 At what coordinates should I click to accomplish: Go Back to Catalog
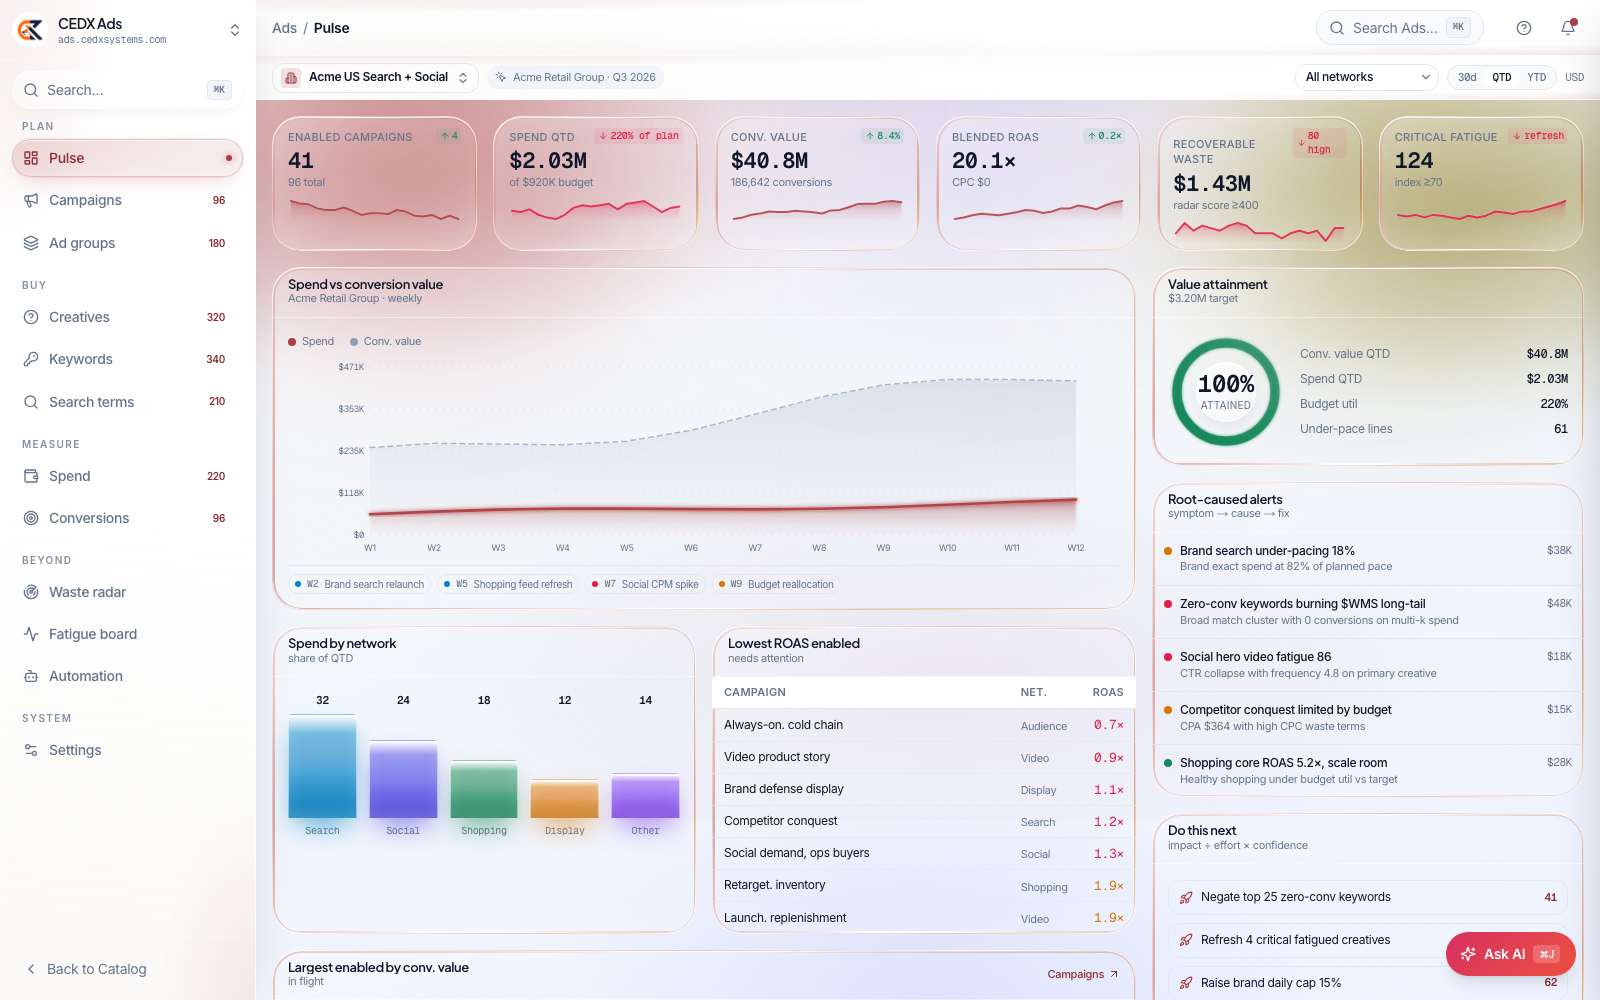[87, 969]
